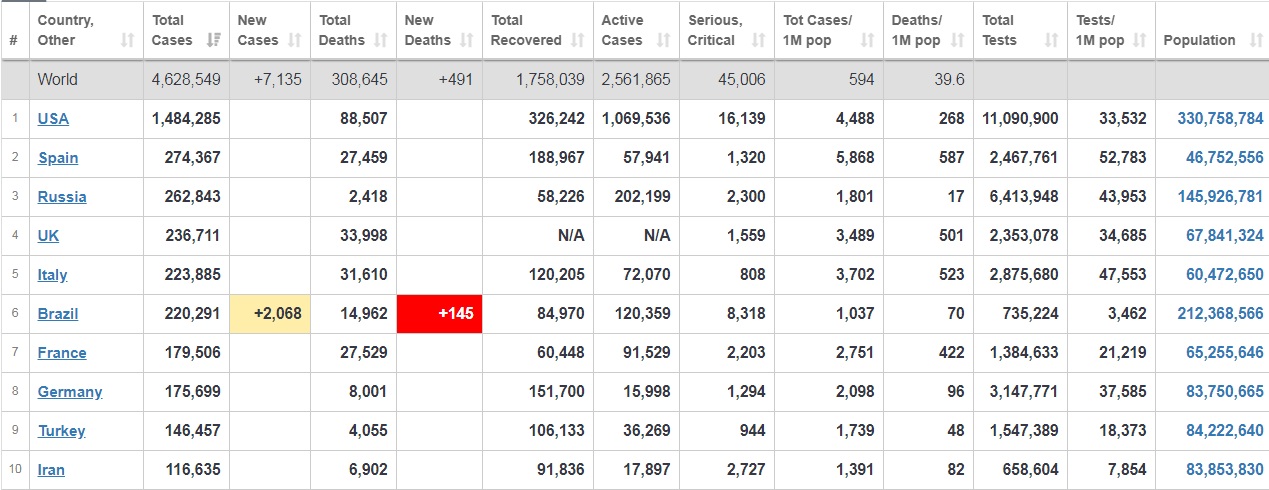The width and height of the screenshot is (1269, 490).
Task: Sort by Tests/1M pop column header
Action: pyautogui.click(x=1111, y=30)
